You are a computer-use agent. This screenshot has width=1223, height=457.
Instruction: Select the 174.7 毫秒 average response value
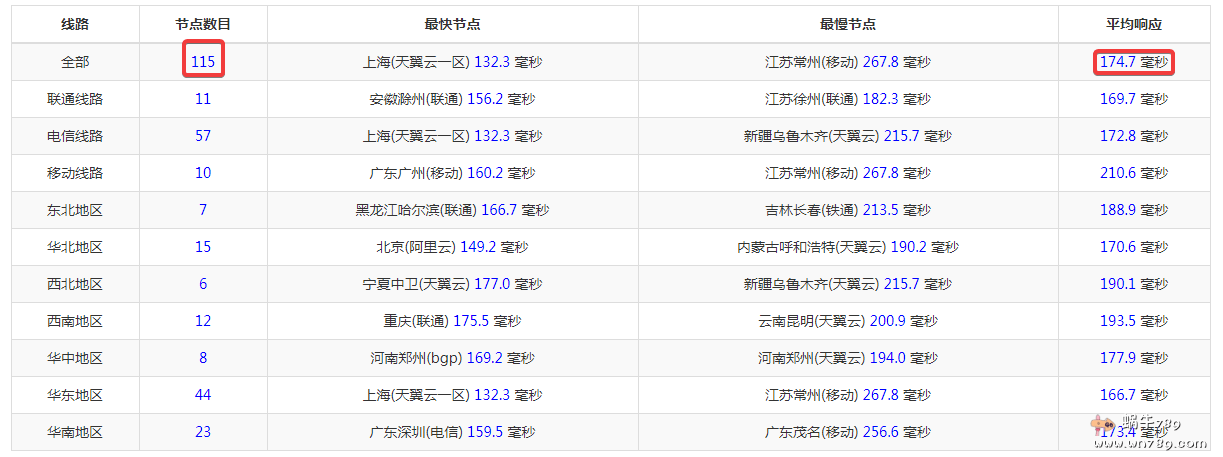(x=1132, y=62)
